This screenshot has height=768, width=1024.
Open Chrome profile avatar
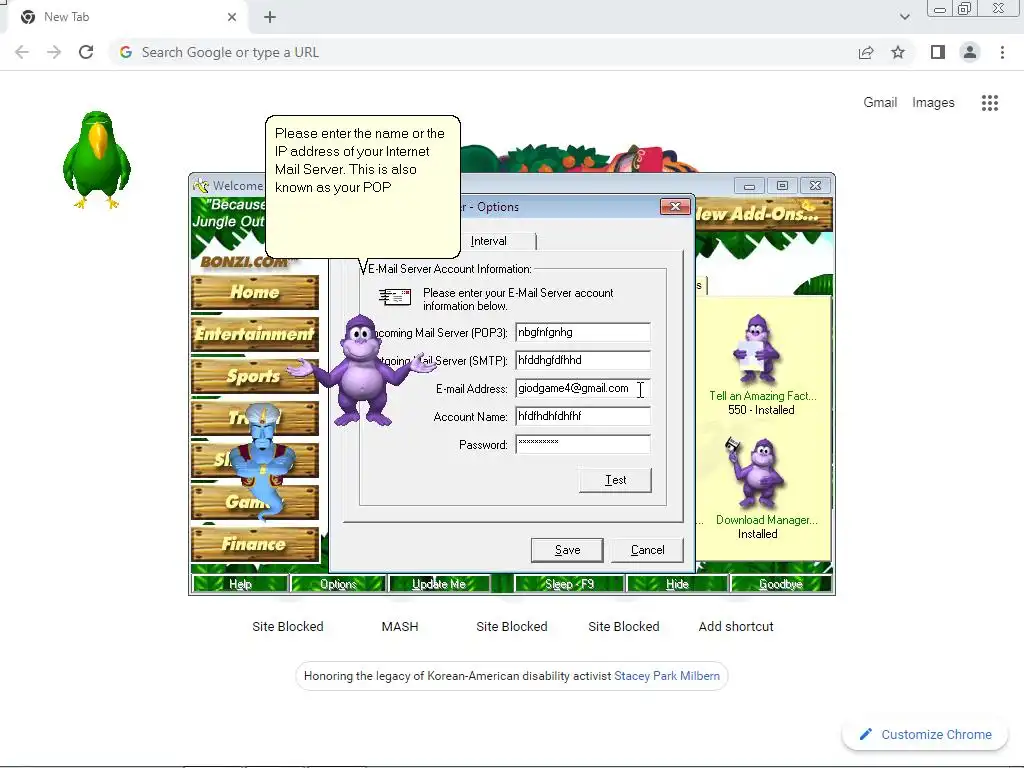(970, 52)
